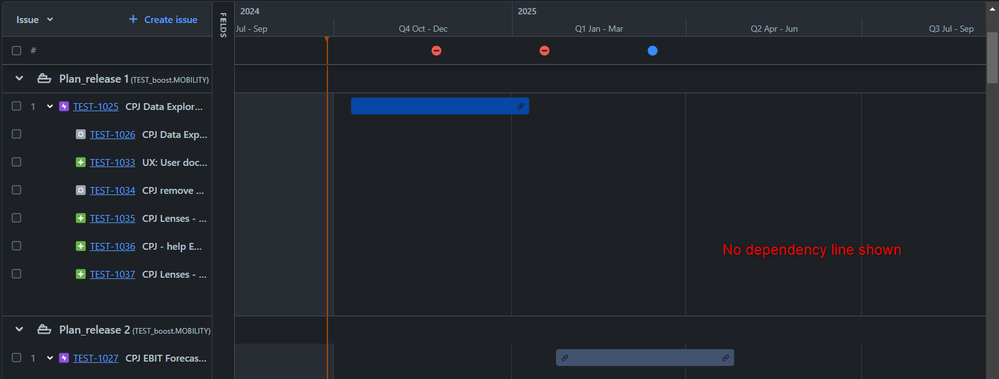Tick the checkbox for TEST-1026
999x379 pixels.
click(17, 134)
